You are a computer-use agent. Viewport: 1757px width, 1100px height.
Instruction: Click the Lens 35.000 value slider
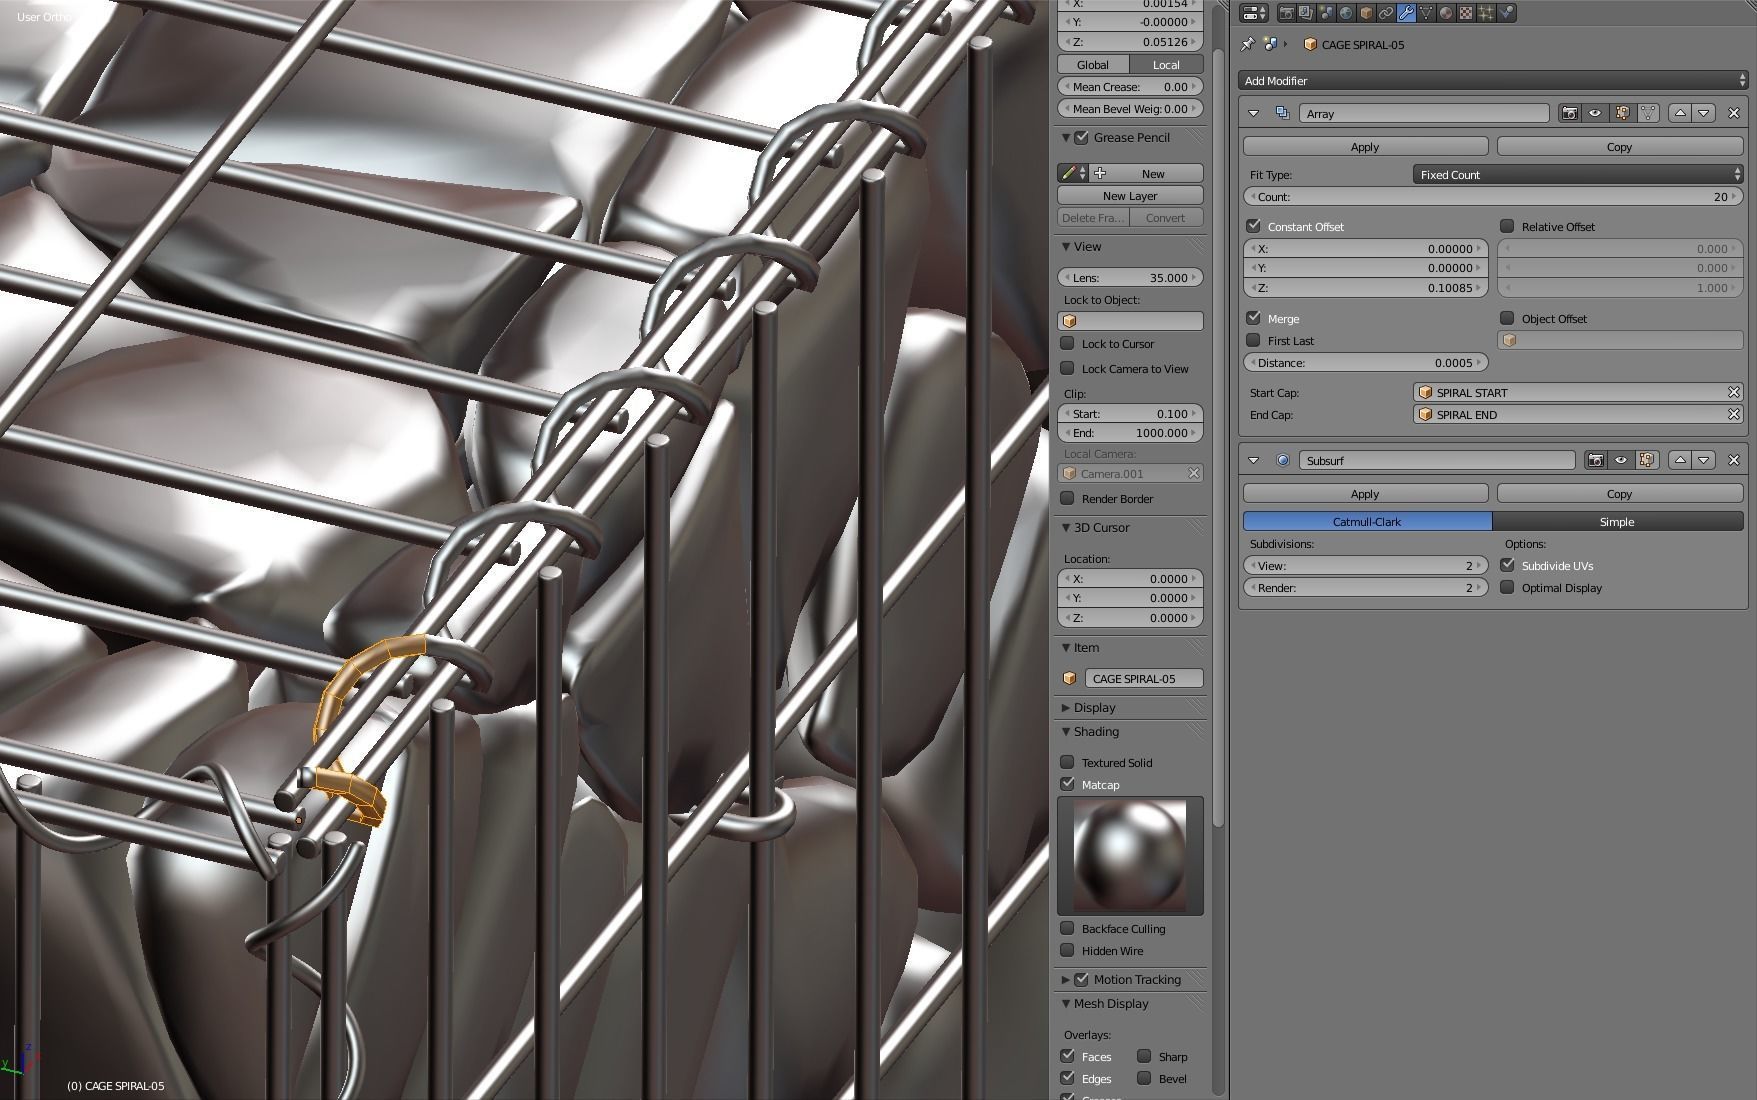click(x=1130, y=277)
